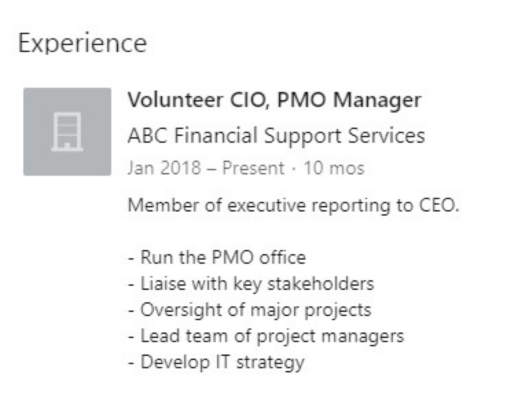This screenshot has height=420, width=529.
Task: Click the word 'Volunteer' in the job title
Action: (175, 100)
